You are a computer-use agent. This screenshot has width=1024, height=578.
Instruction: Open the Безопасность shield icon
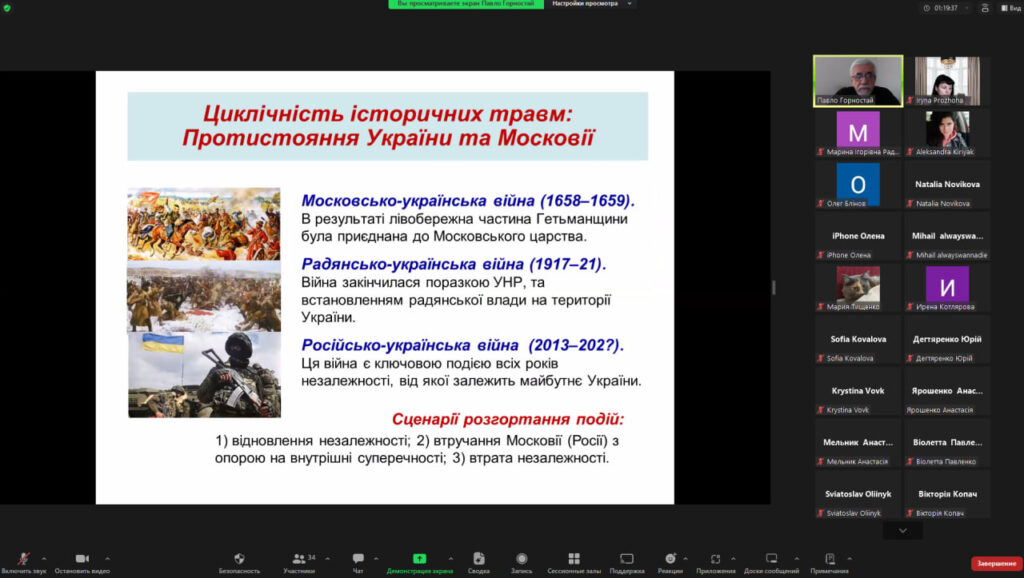coord(239,560)
